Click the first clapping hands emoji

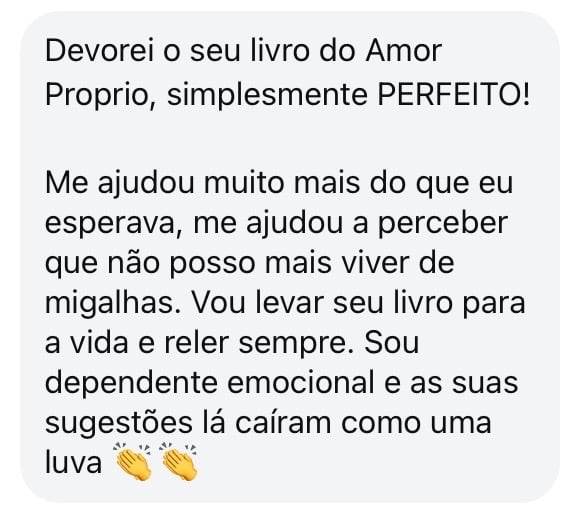point(133,462)
